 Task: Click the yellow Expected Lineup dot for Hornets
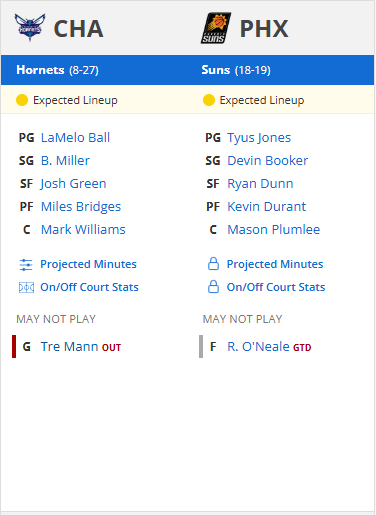click(x=22, y=100)
